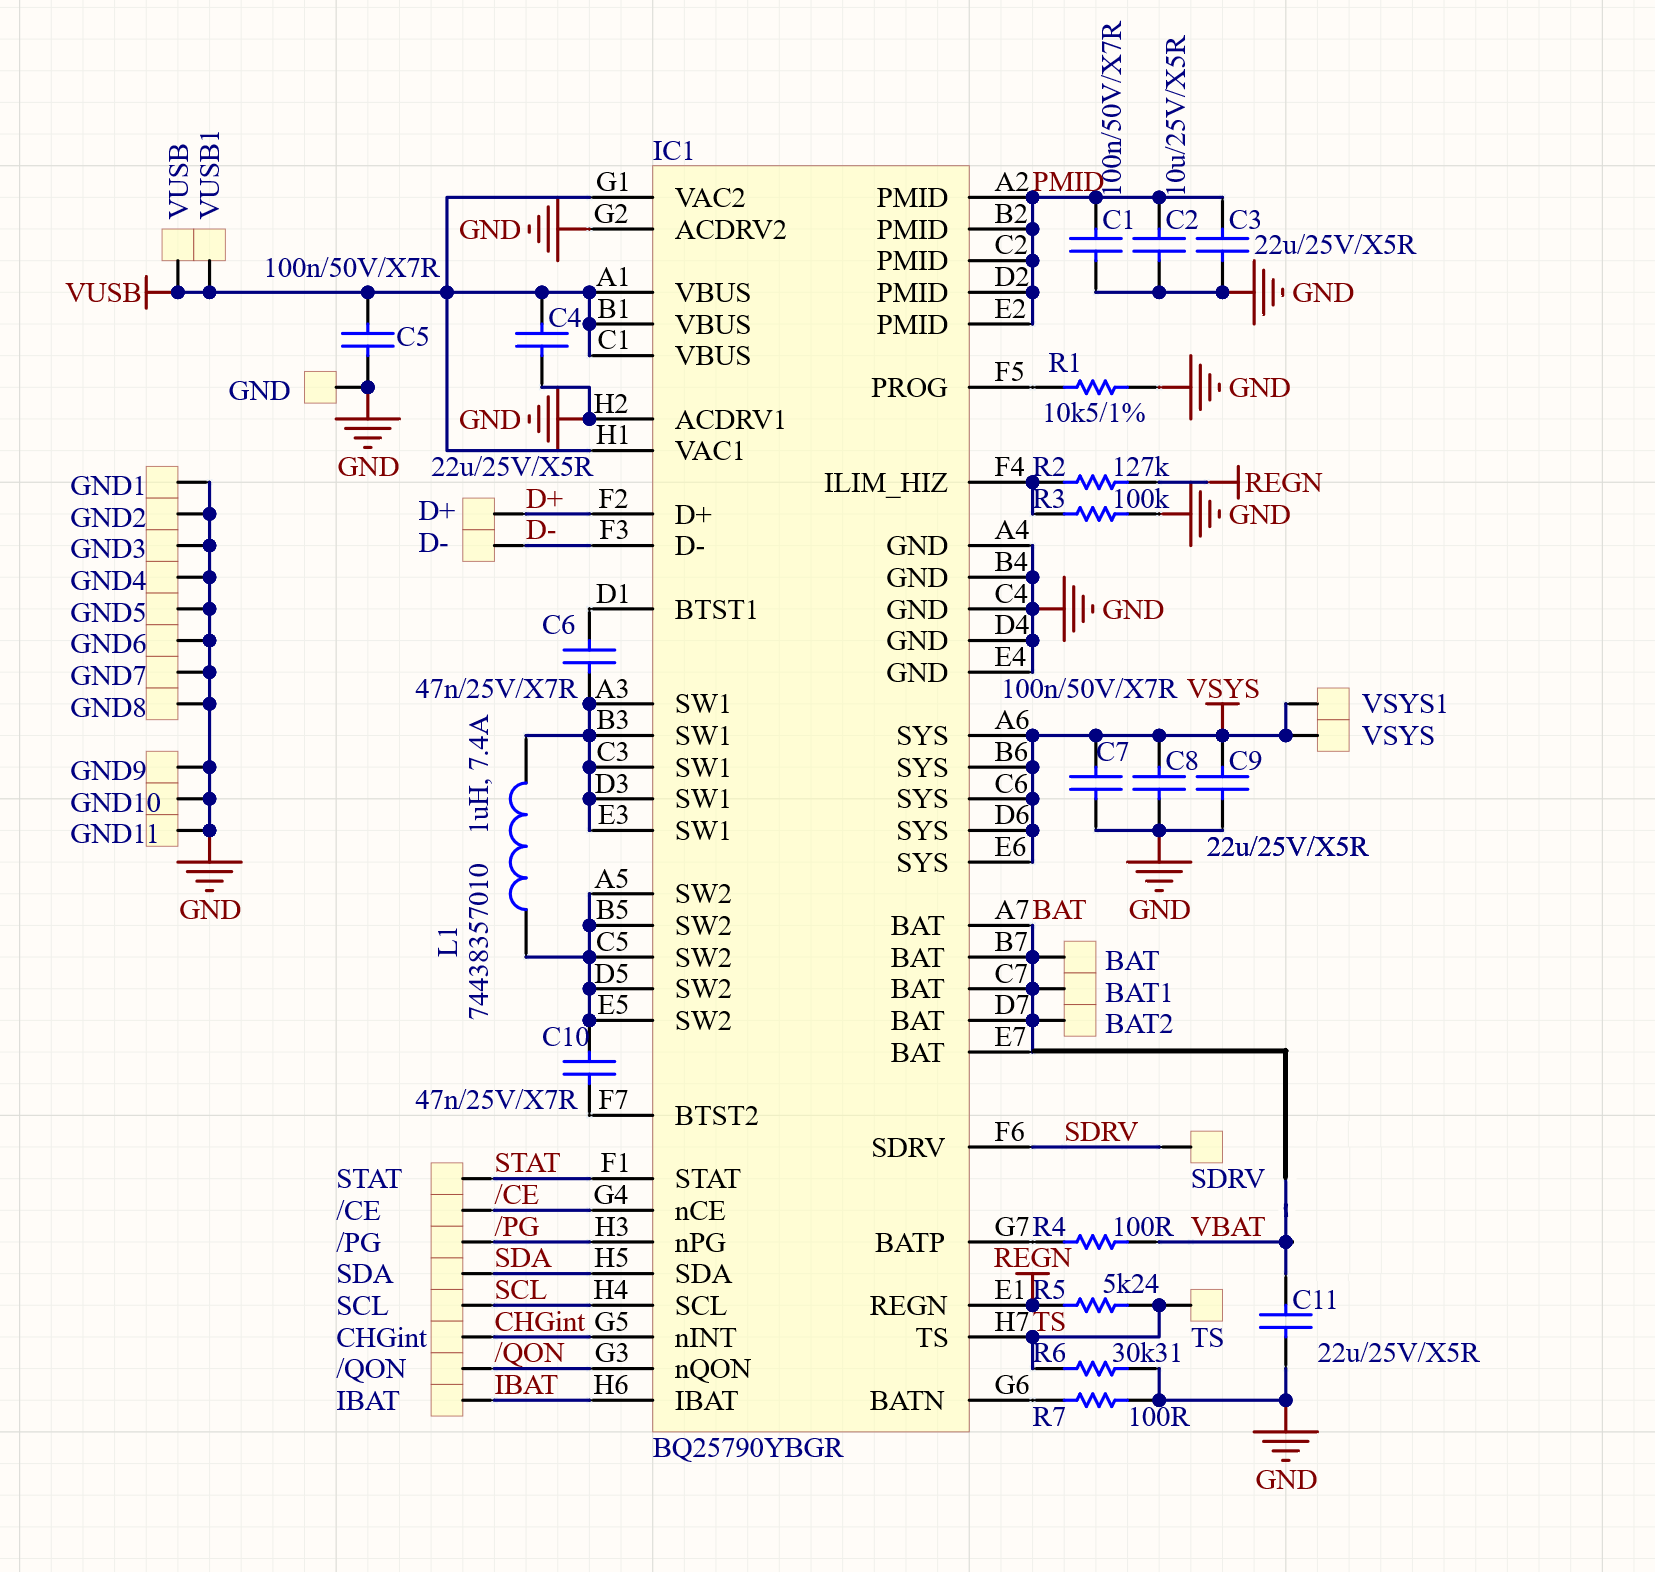Select resistor R2 127k symbol
Image resolution: width=1655 pixels, height=1572 pixels.
coord(1095,482)
